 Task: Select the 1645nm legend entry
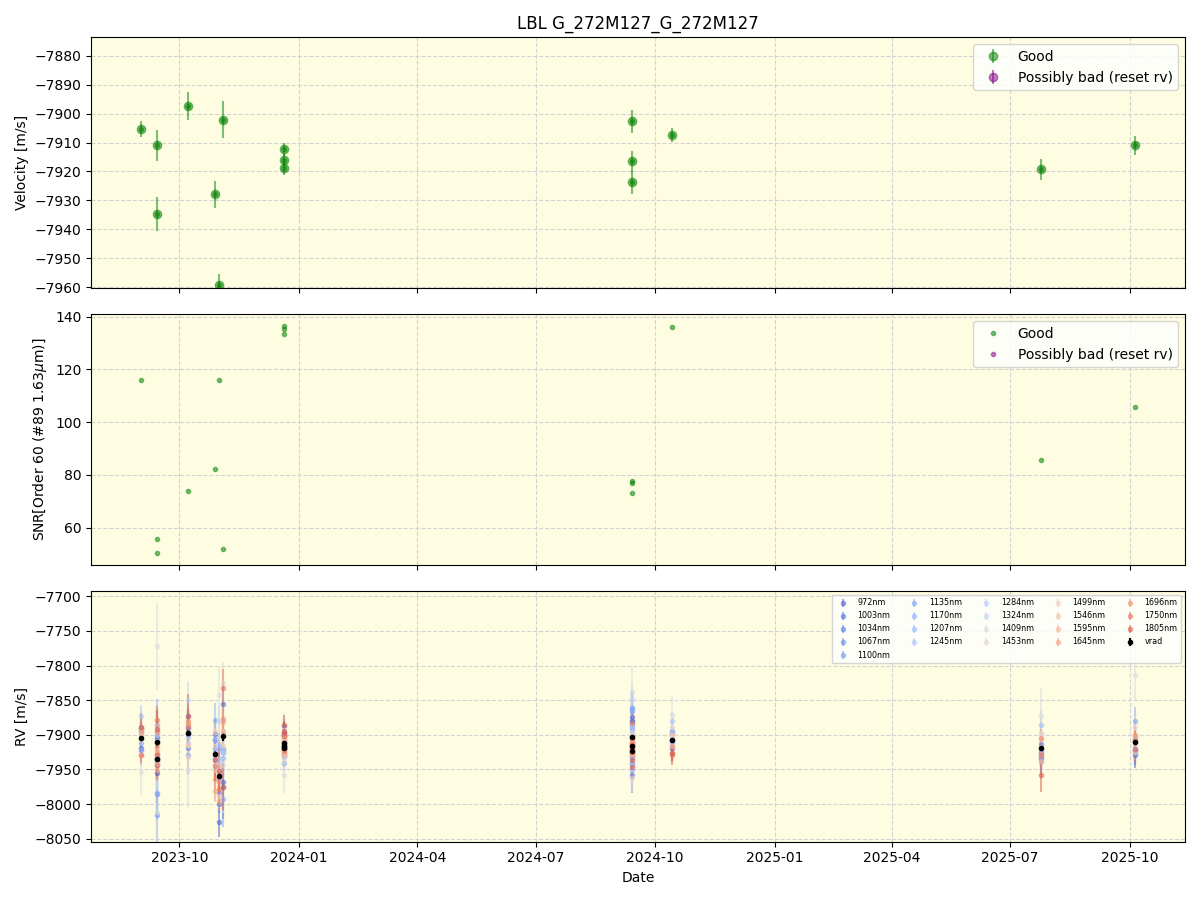click(x=1089, y=641)
